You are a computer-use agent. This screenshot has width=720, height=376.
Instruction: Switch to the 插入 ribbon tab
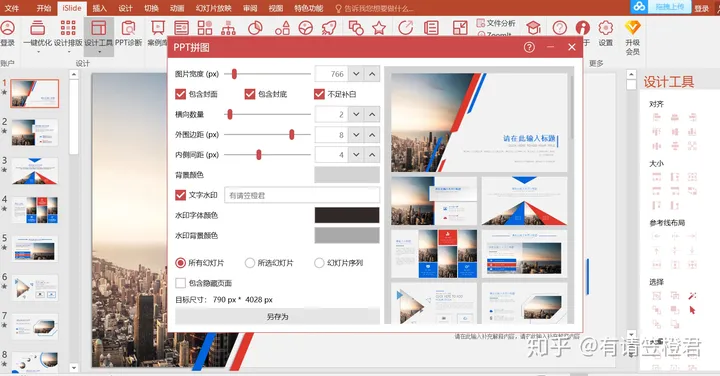99,8
